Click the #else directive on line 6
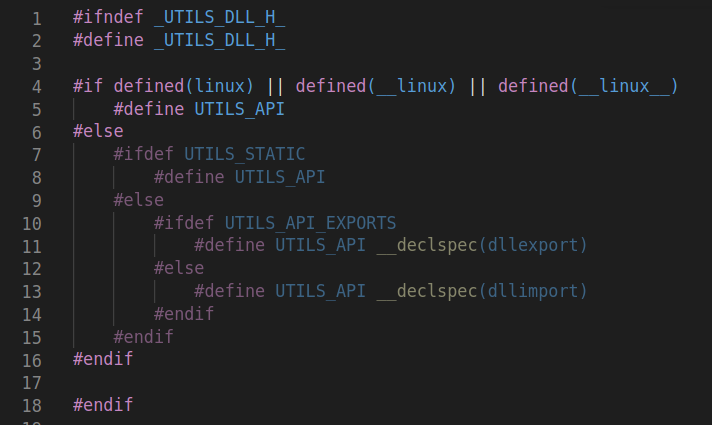The image size is (712, 425). click(98, 132)
